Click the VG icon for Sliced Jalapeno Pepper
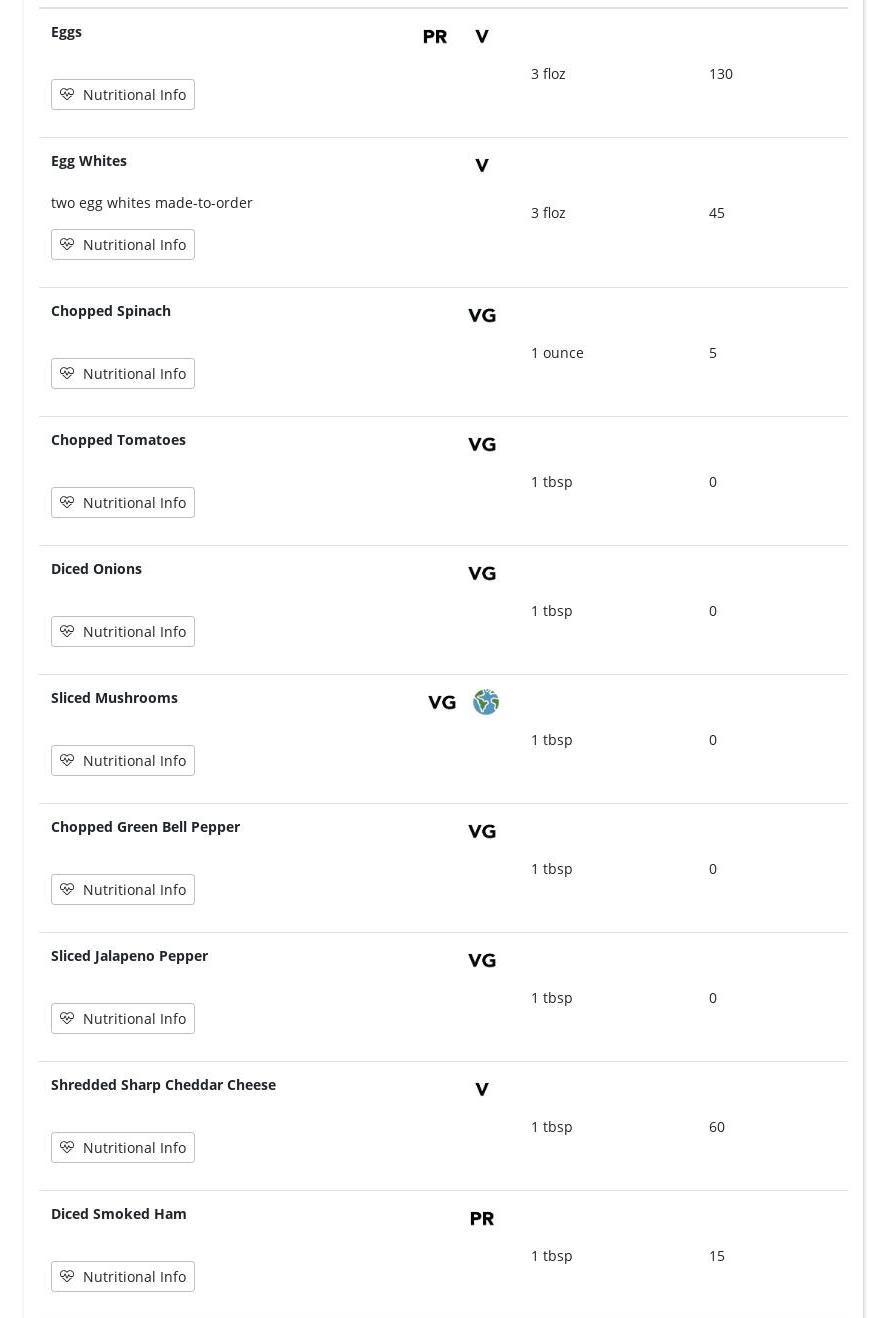The width and height of the screenshot is (887, 1318). pos(482,961)
